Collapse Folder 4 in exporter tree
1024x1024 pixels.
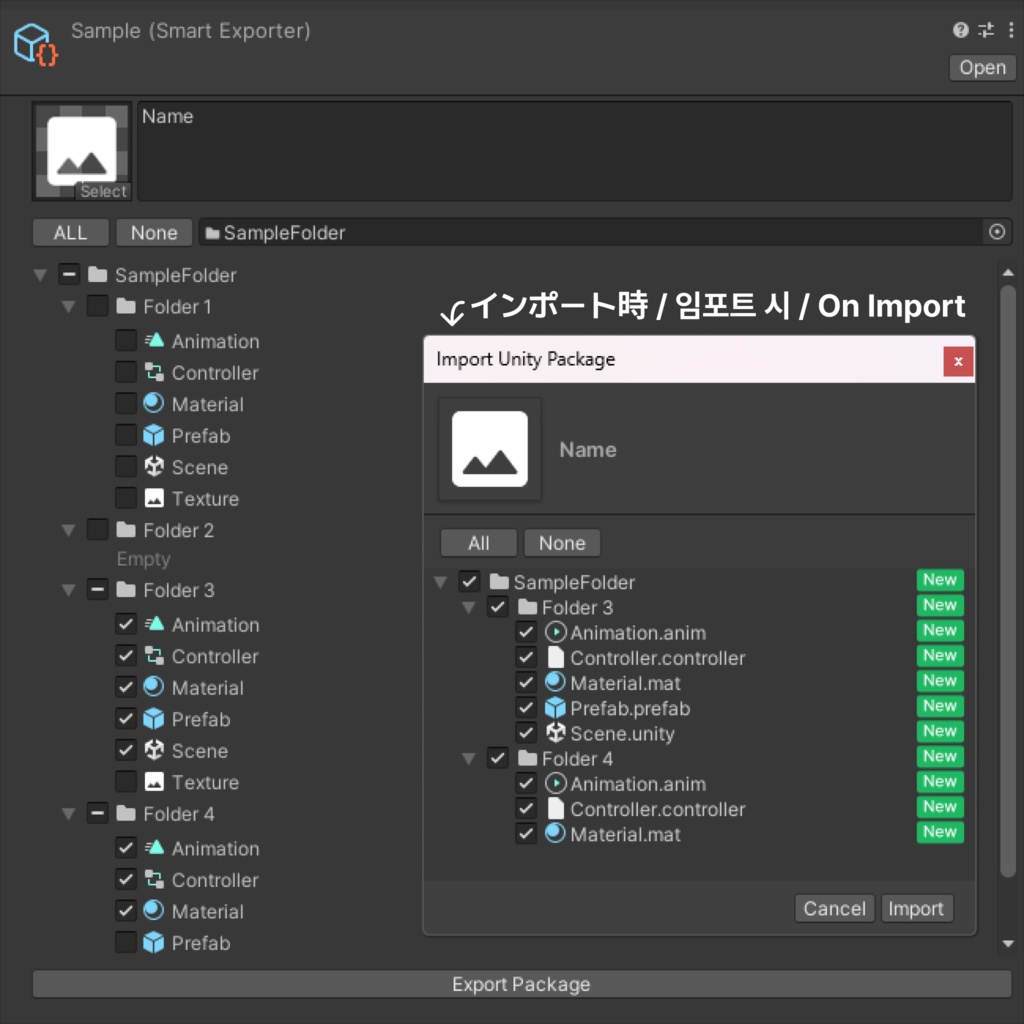coord(69,814)
